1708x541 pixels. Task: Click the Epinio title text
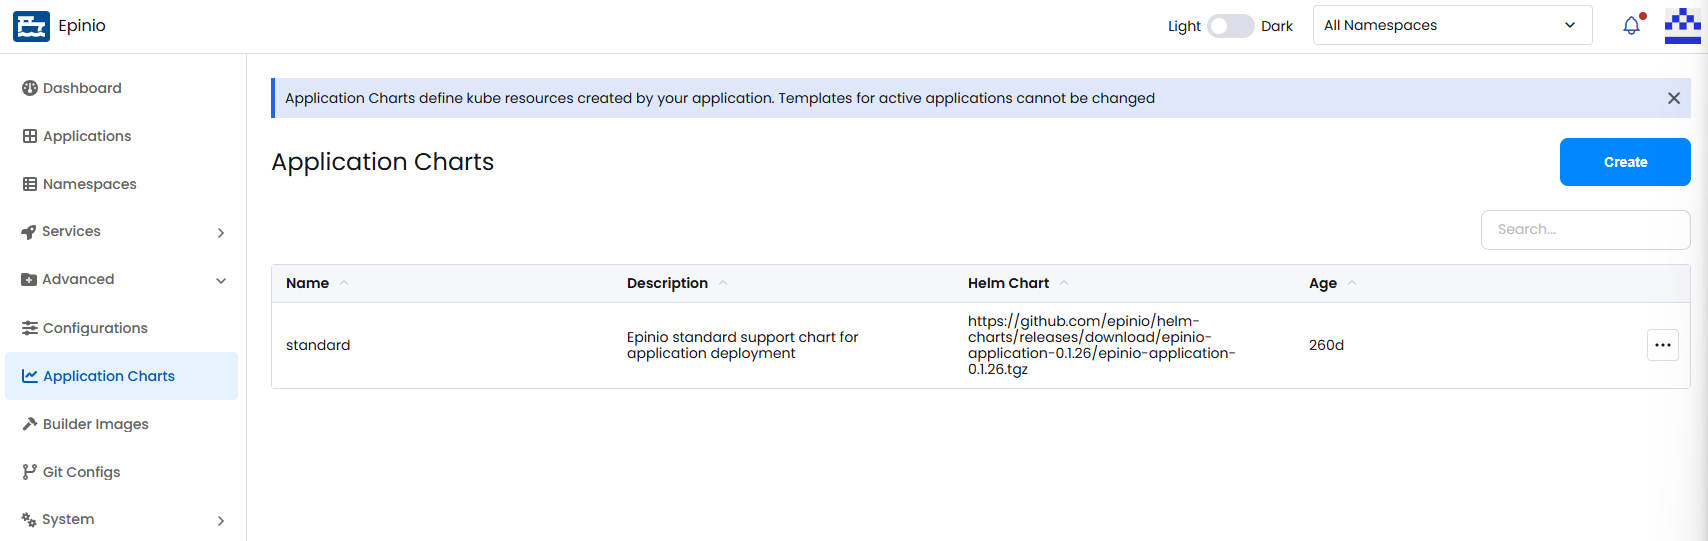[x=82, y=26]
